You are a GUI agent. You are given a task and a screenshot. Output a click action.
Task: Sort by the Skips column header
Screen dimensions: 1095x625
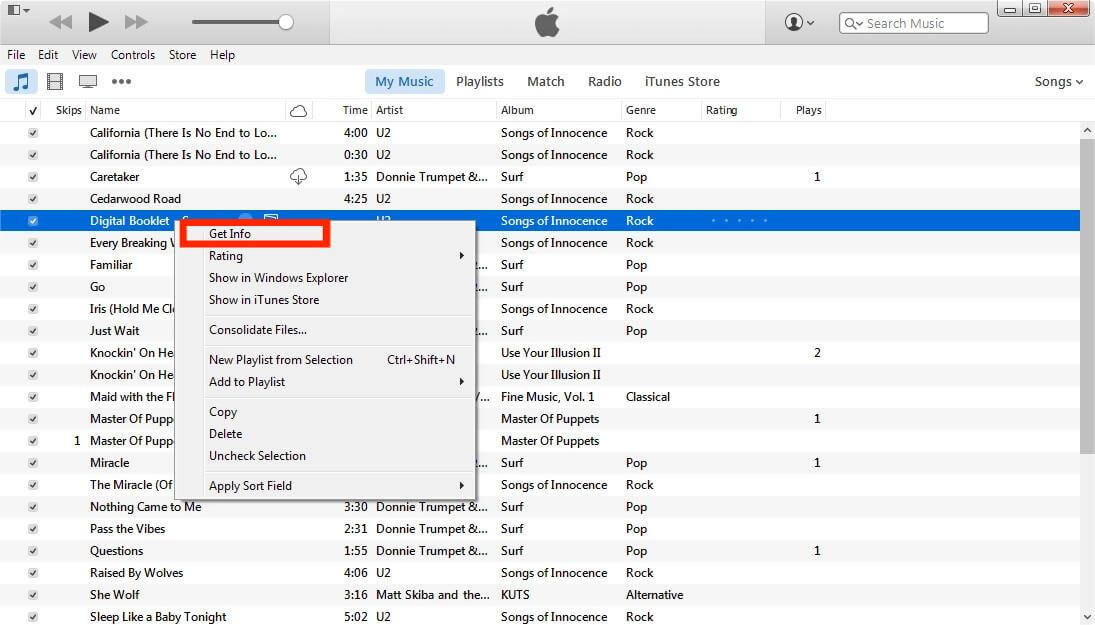point(68,110)
